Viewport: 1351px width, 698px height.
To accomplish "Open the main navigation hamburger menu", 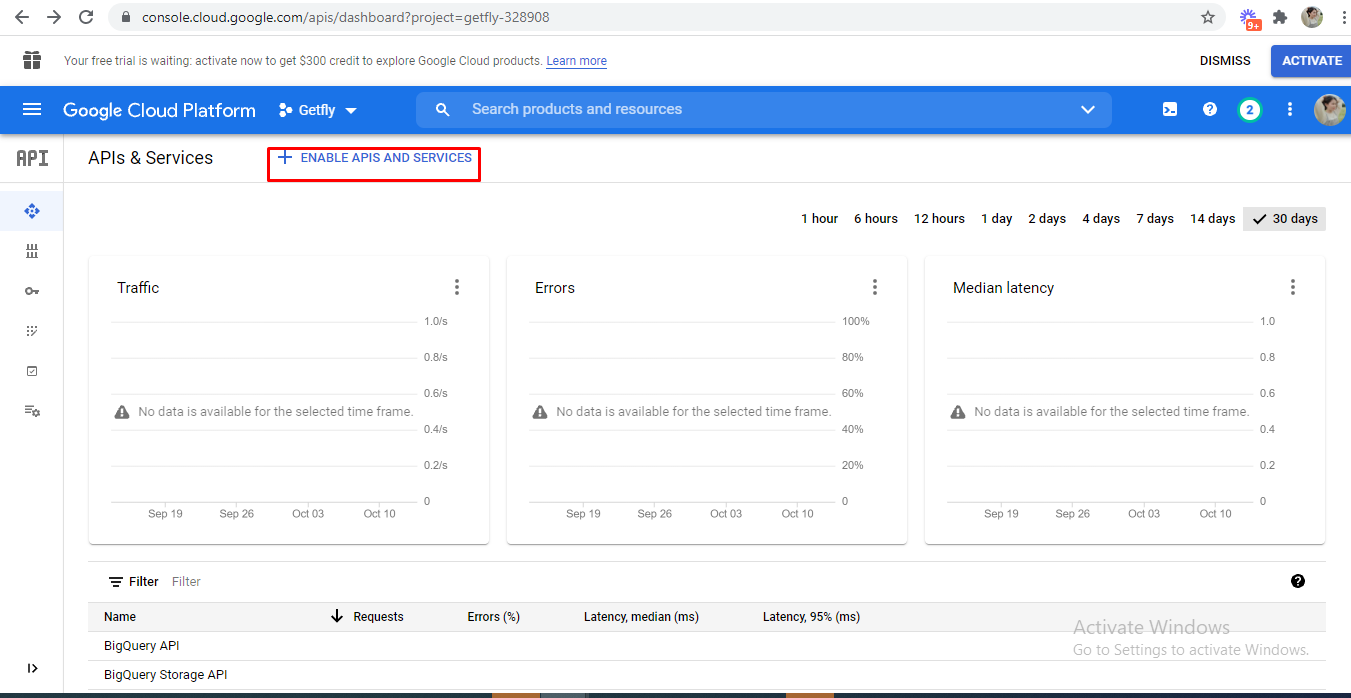I will pos(32,110).
